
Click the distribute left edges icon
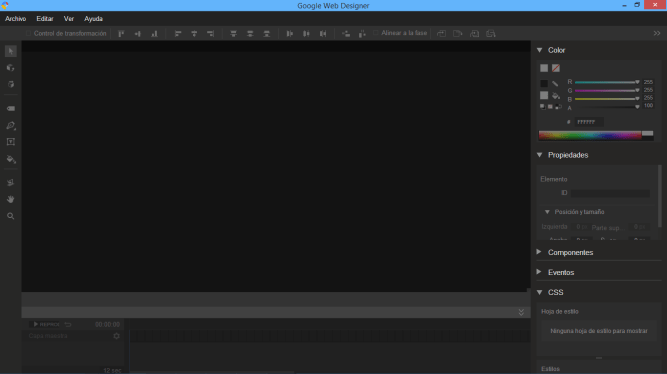(x=290, y=34)
